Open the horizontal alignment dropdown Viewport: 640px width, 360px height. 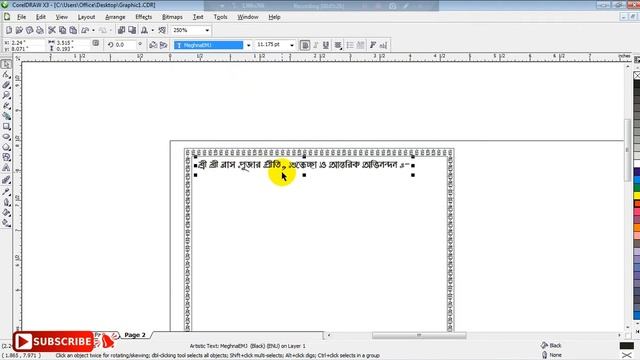pyautogui.click(x=338, y=45)
